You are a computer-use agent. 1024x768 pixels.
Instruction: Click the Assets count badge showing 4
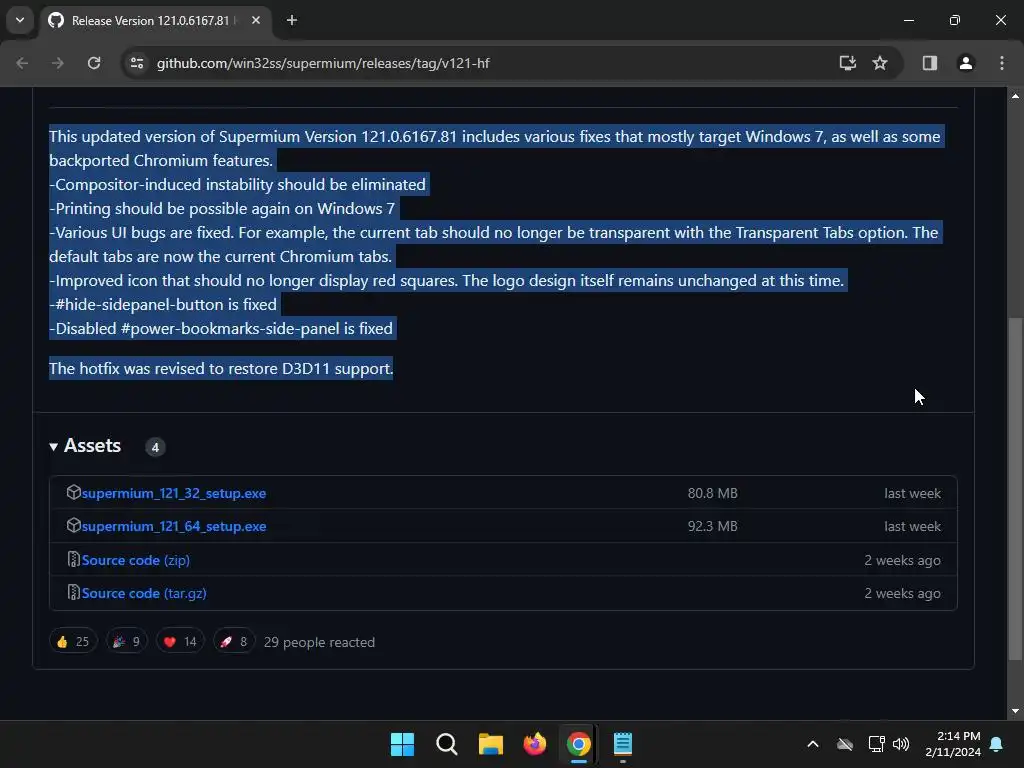155,447
